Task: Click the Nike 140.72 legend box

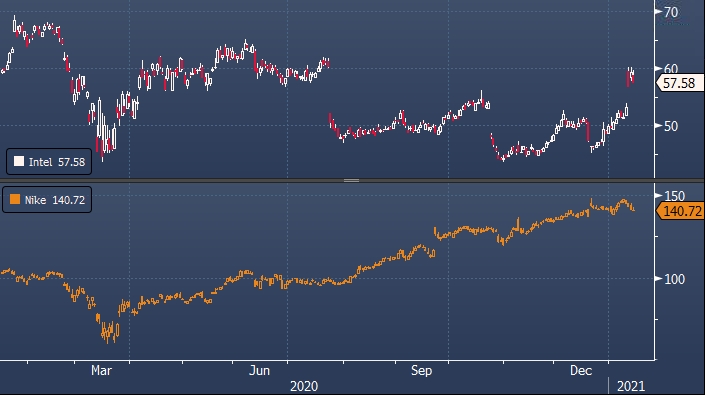Action: (x=47, y=200)
